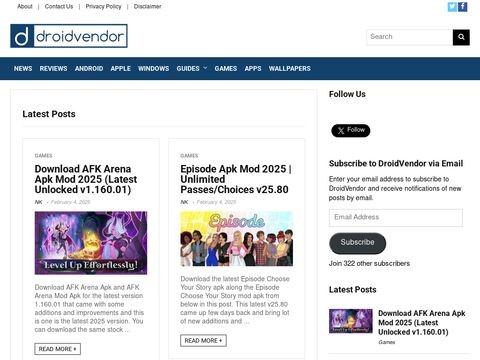The width and height of the screenshot is (480, 360).
Task: Click the 'Follow Us' sidebar heading
Action: click(347, 94)
